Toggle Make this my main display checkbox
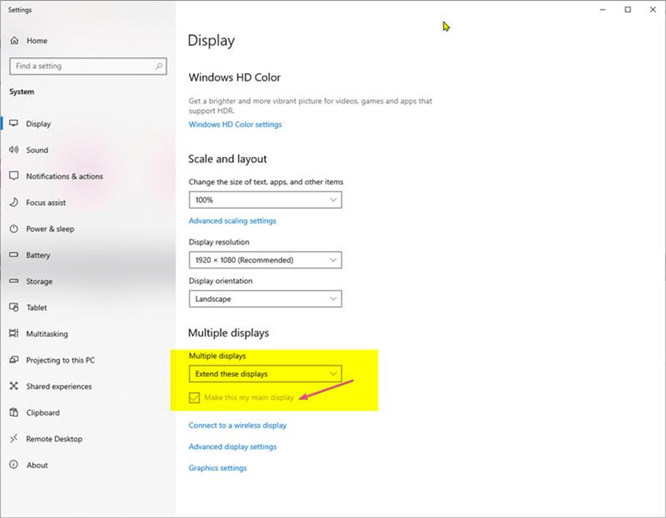The width and height of the screenshot is (666, 518). click(x=195, y=399)
